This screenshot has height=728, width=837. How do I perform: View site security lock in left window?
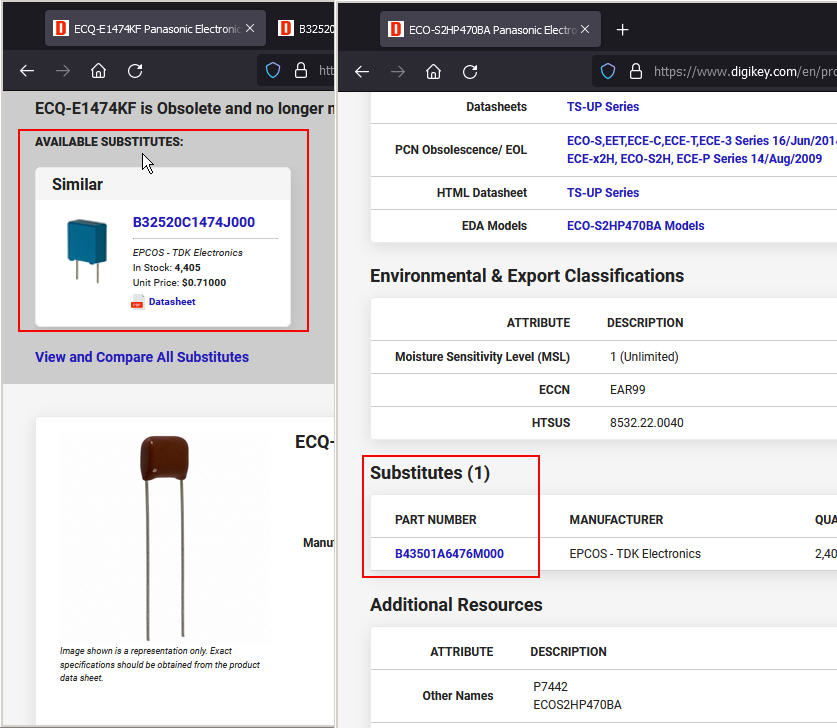[301, 70]
